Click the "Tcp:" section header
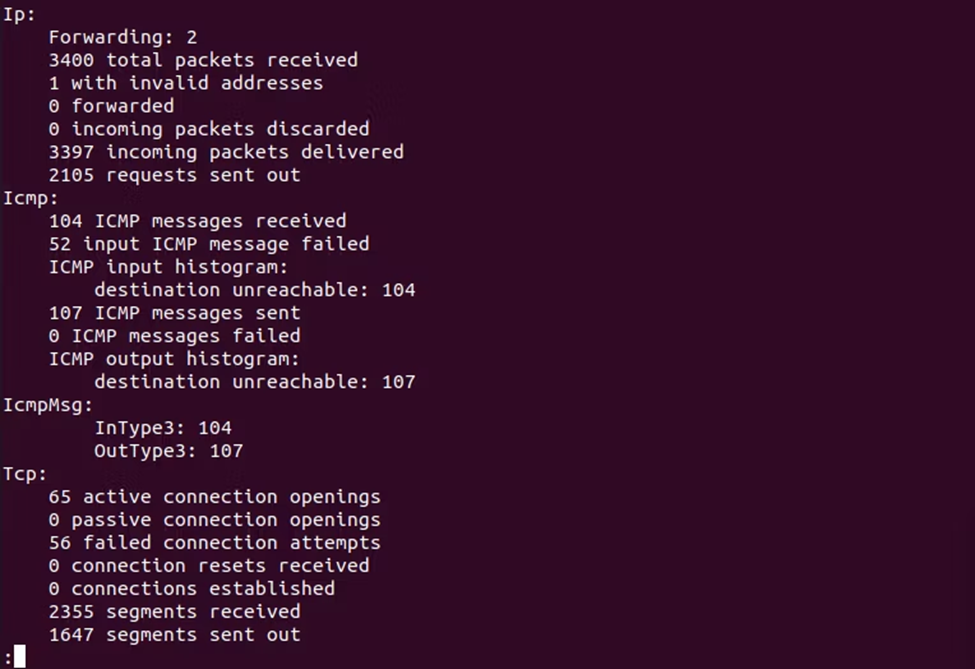 (25, 474)
